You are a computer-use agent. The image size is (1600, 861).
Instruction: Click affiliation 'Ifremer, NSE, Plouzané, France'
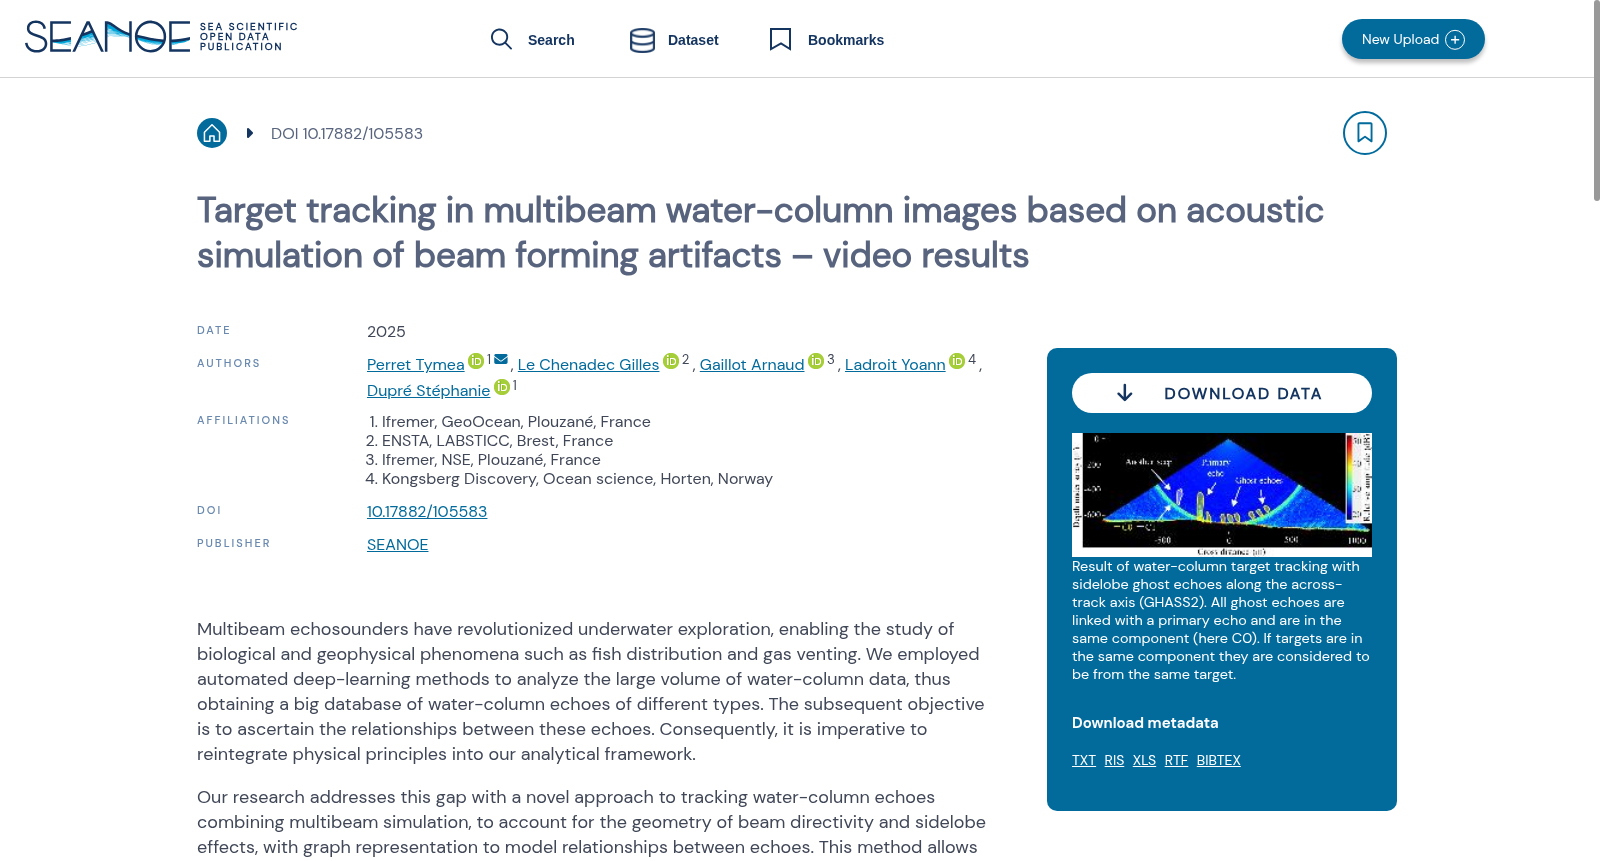point(491,460)
